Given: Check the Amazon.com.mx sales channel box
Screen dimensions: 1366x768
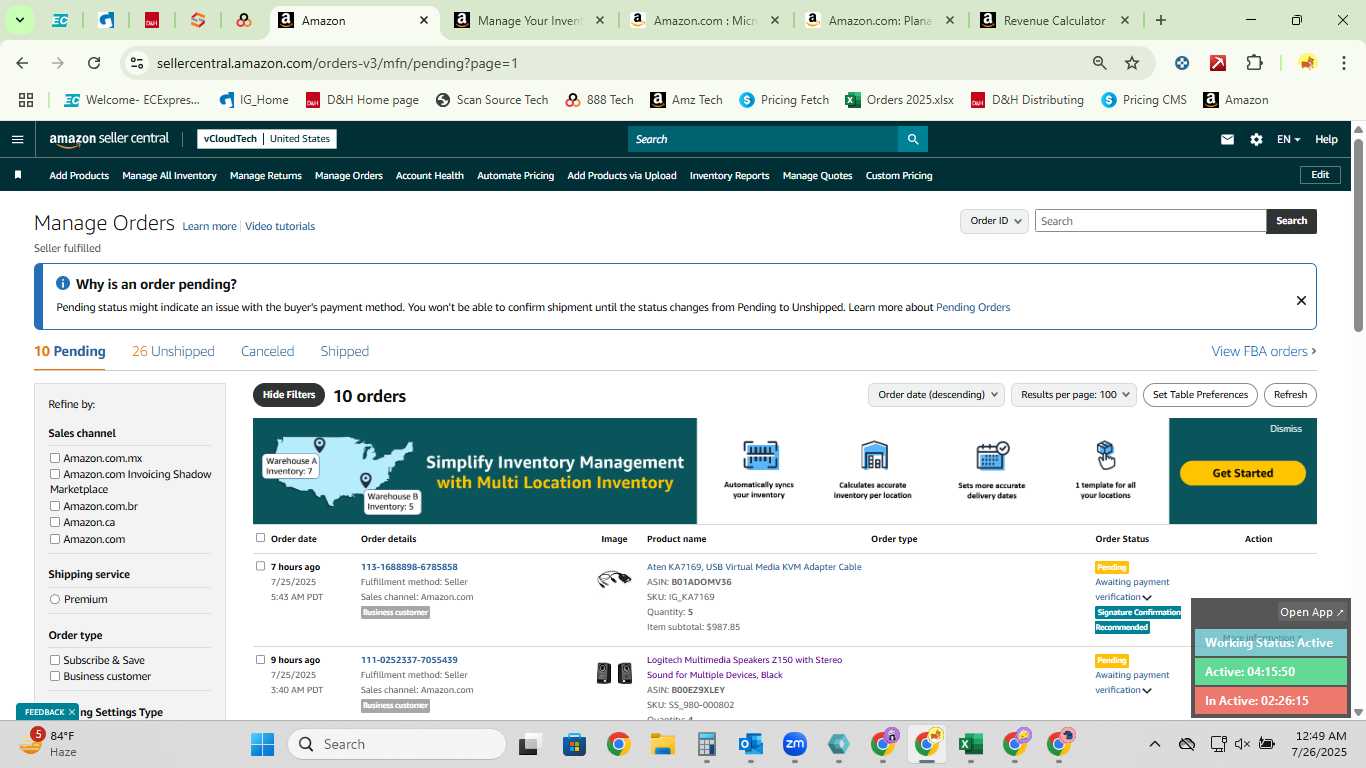Looking at the screenshot, I should [56, 458].
